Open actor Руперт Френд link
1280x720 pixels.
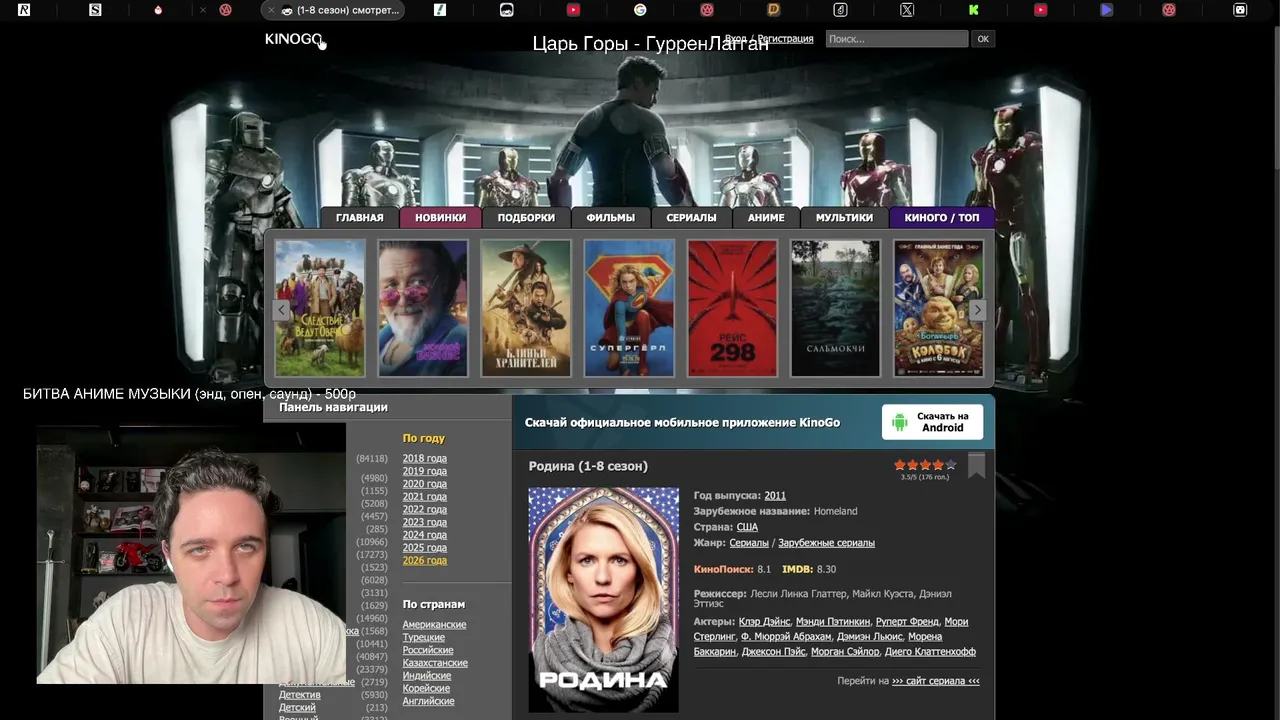(907, 621)
